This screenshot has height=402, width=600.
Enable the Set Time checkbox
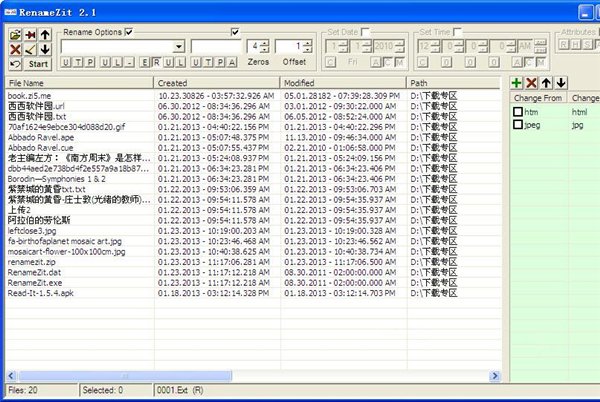pos(457,32)
